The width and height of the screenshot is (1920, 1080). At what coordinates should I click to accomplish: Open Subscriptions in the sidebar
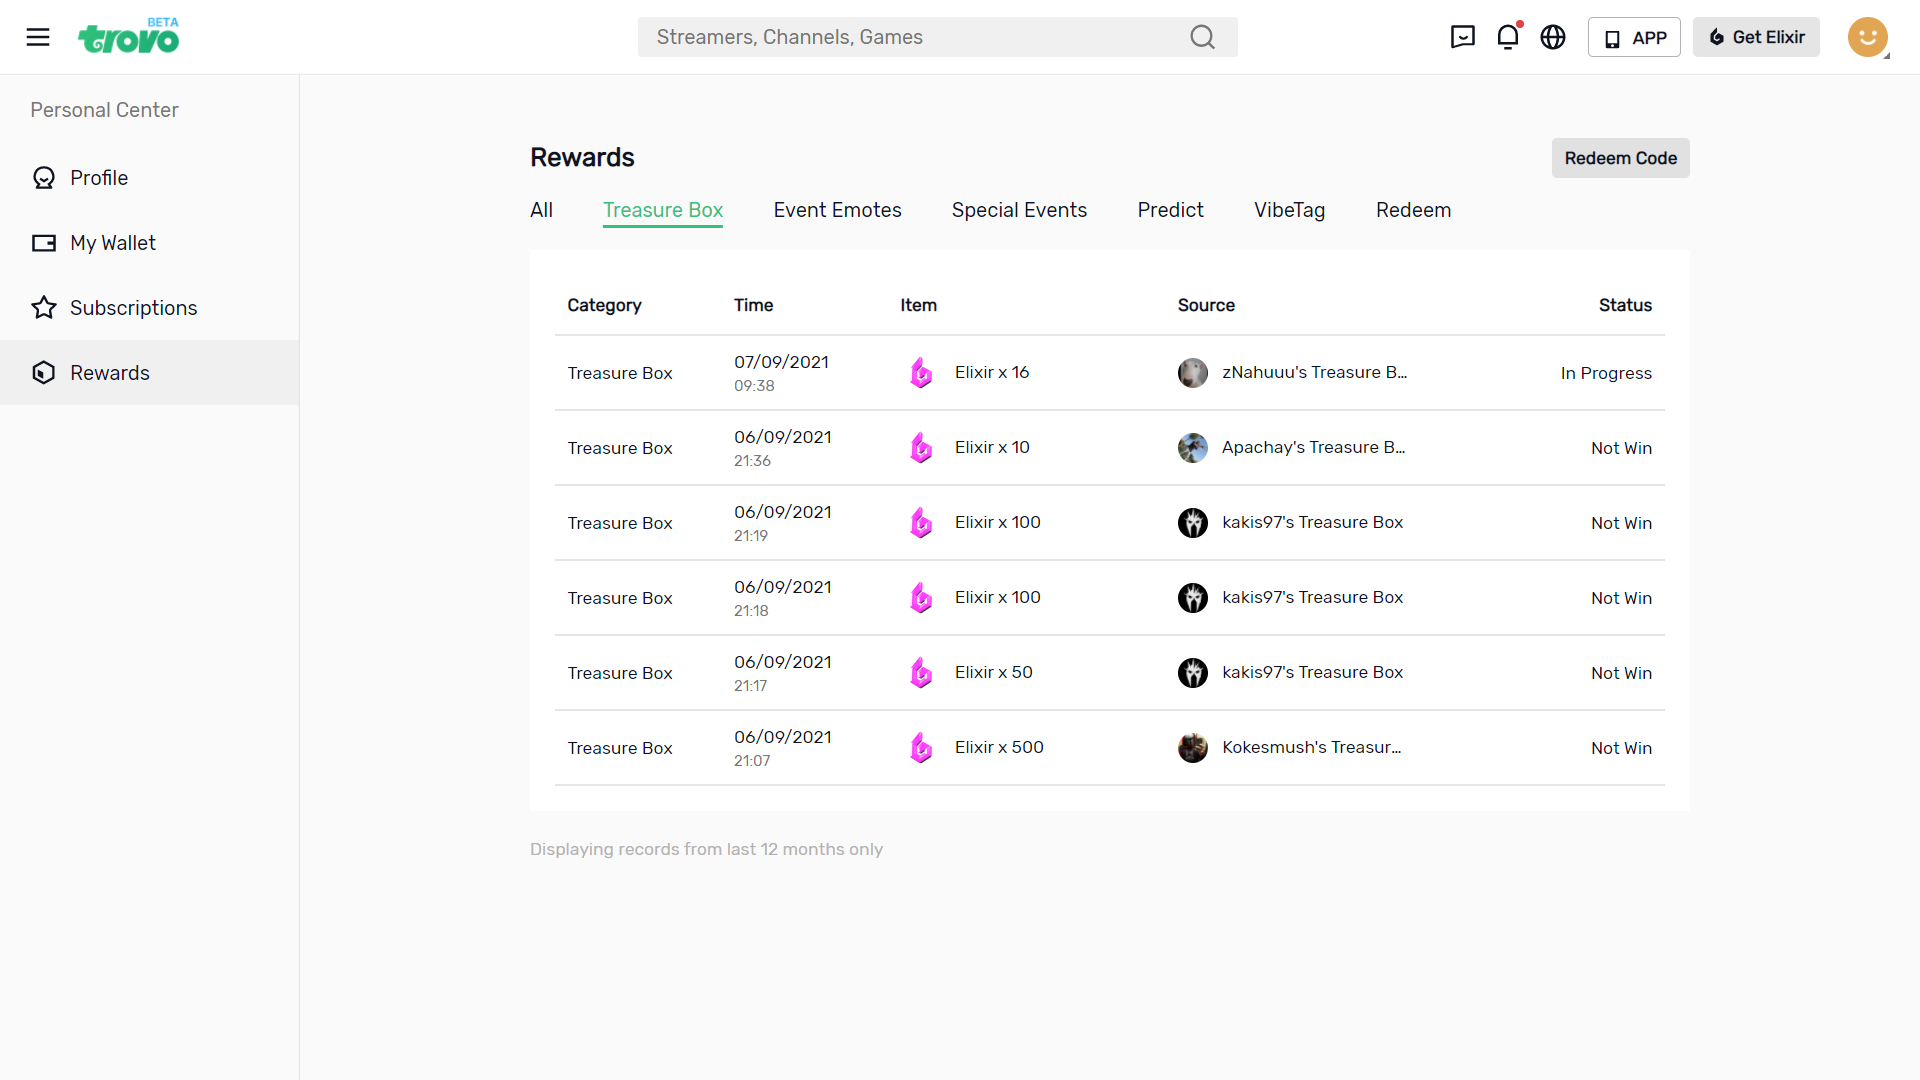point(133,308)
